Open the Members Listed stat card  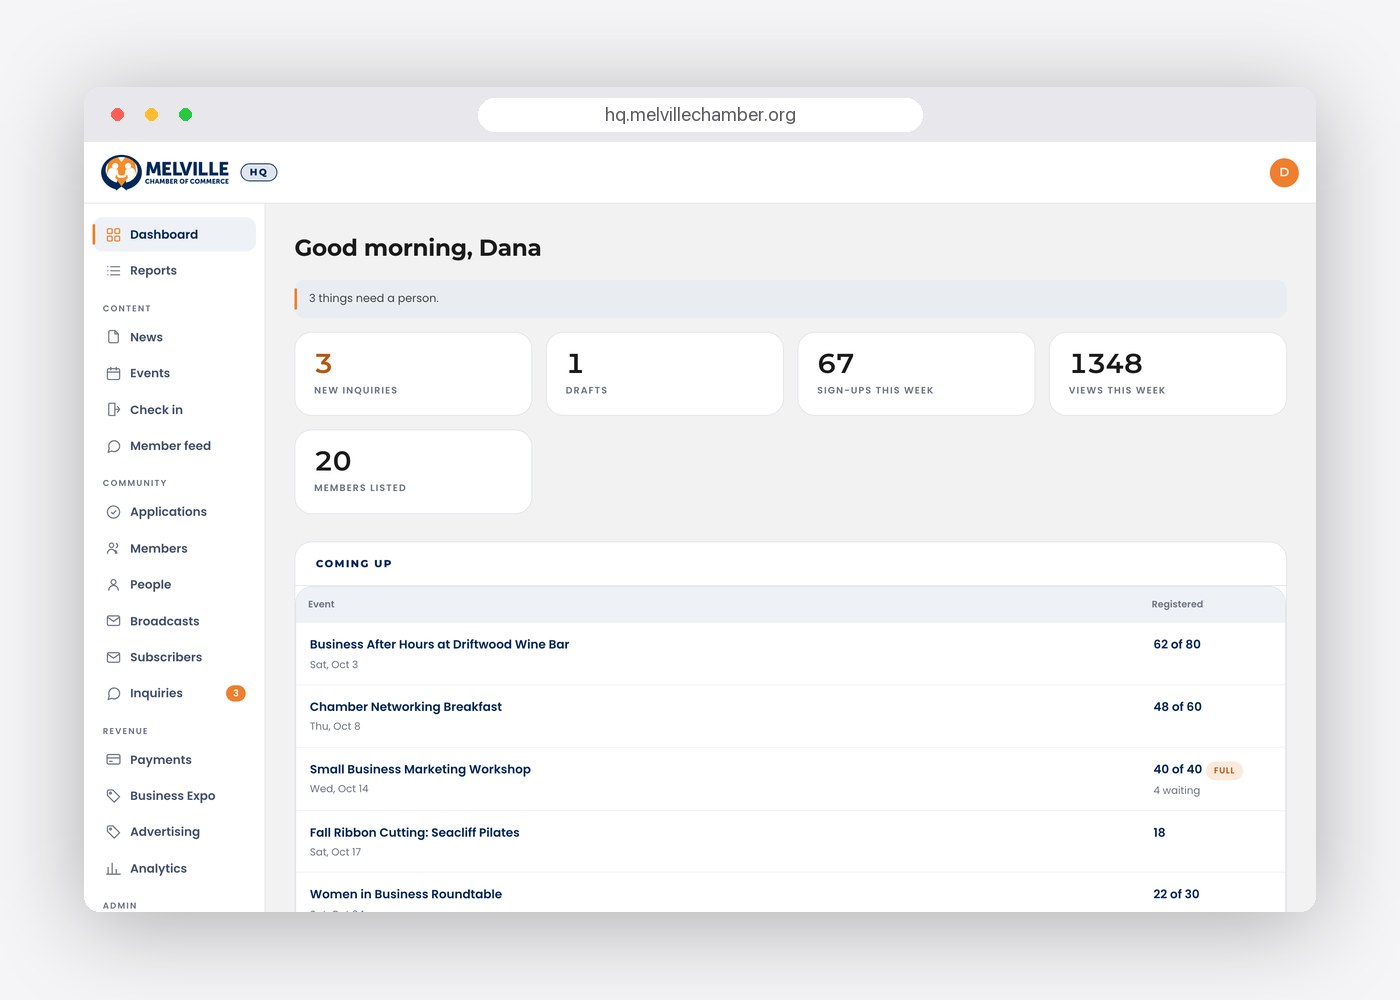413,472
